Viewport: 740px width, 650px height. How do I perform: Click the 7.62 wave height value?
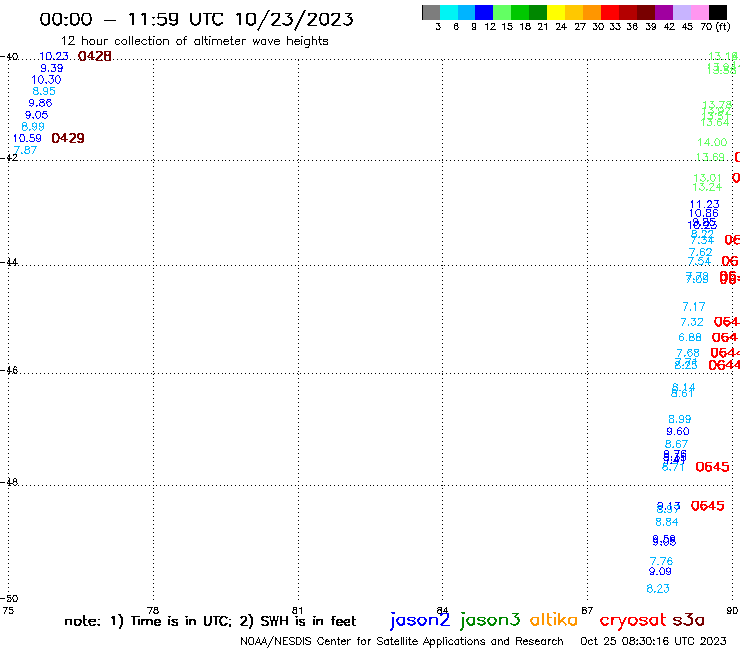[700, 253]
